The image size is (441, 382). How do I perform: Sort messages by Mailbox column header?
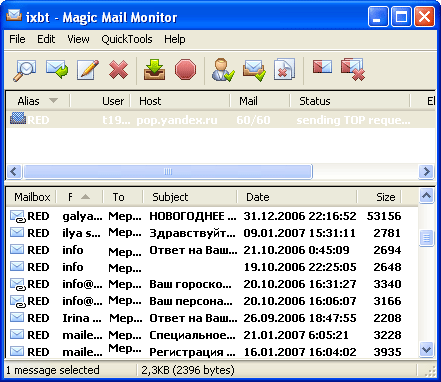(31, 197)
